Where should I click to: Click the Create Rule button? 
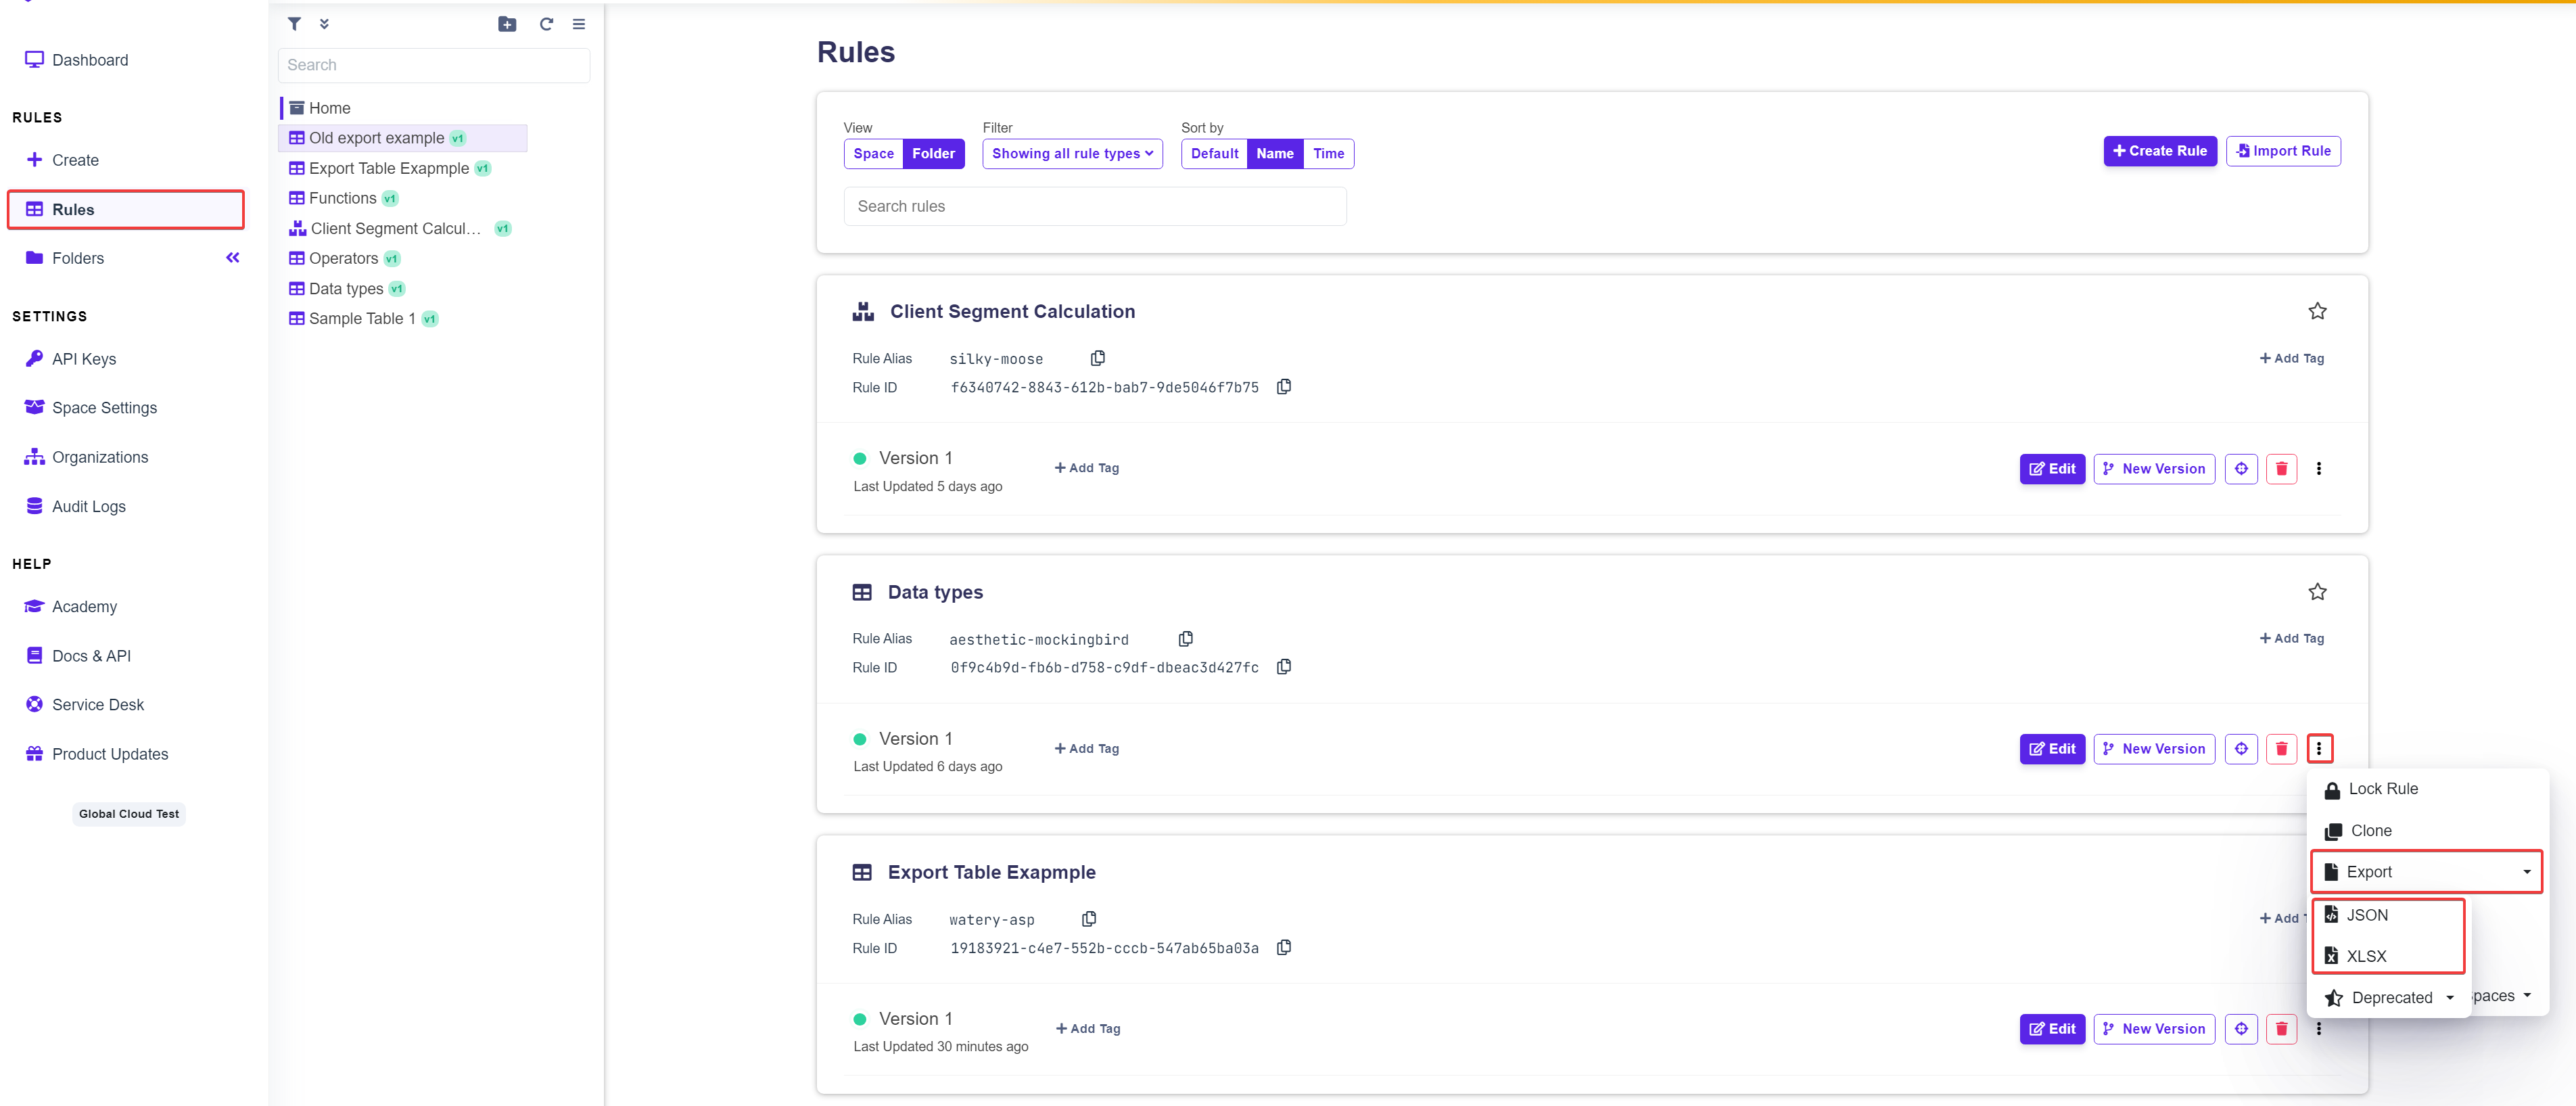click(2159, 151)
